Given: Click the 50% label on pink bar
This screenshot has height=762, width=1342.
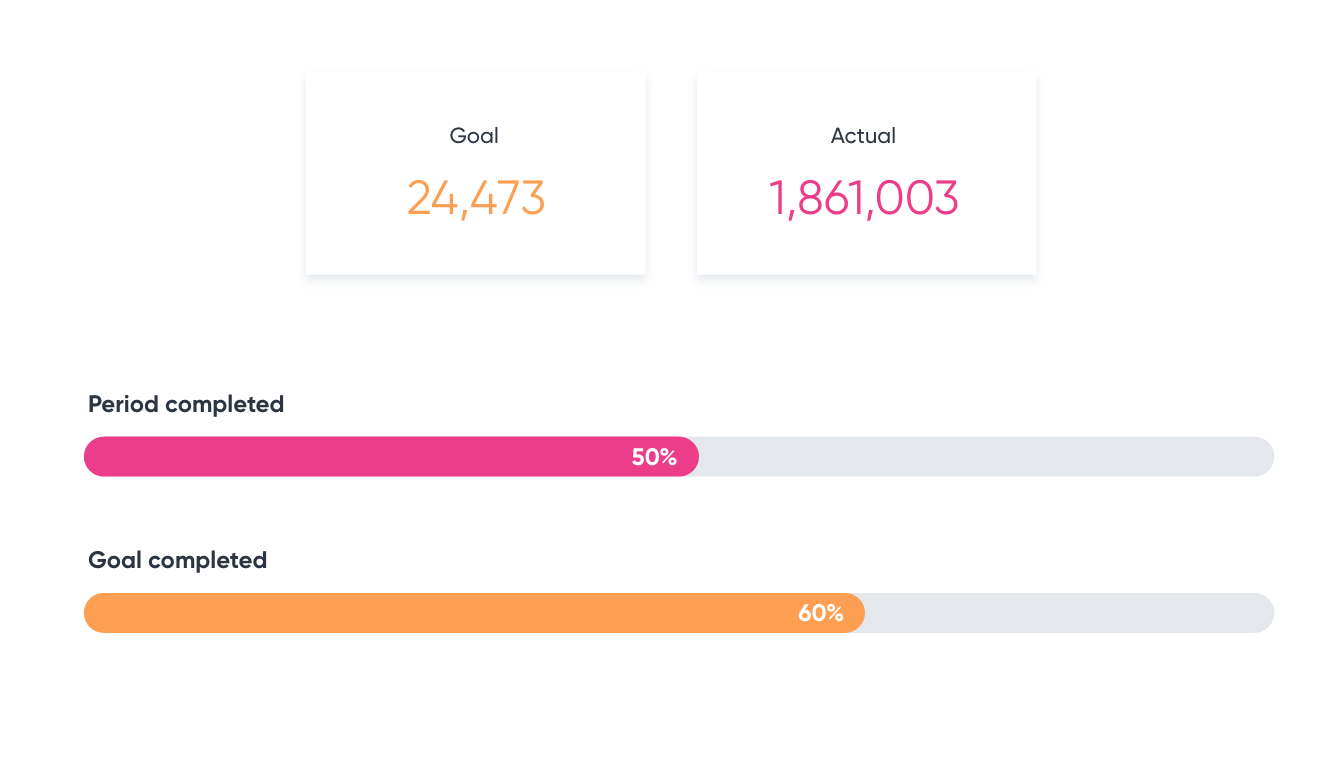Looking at the screenshot, I should (x=654, y=458).
